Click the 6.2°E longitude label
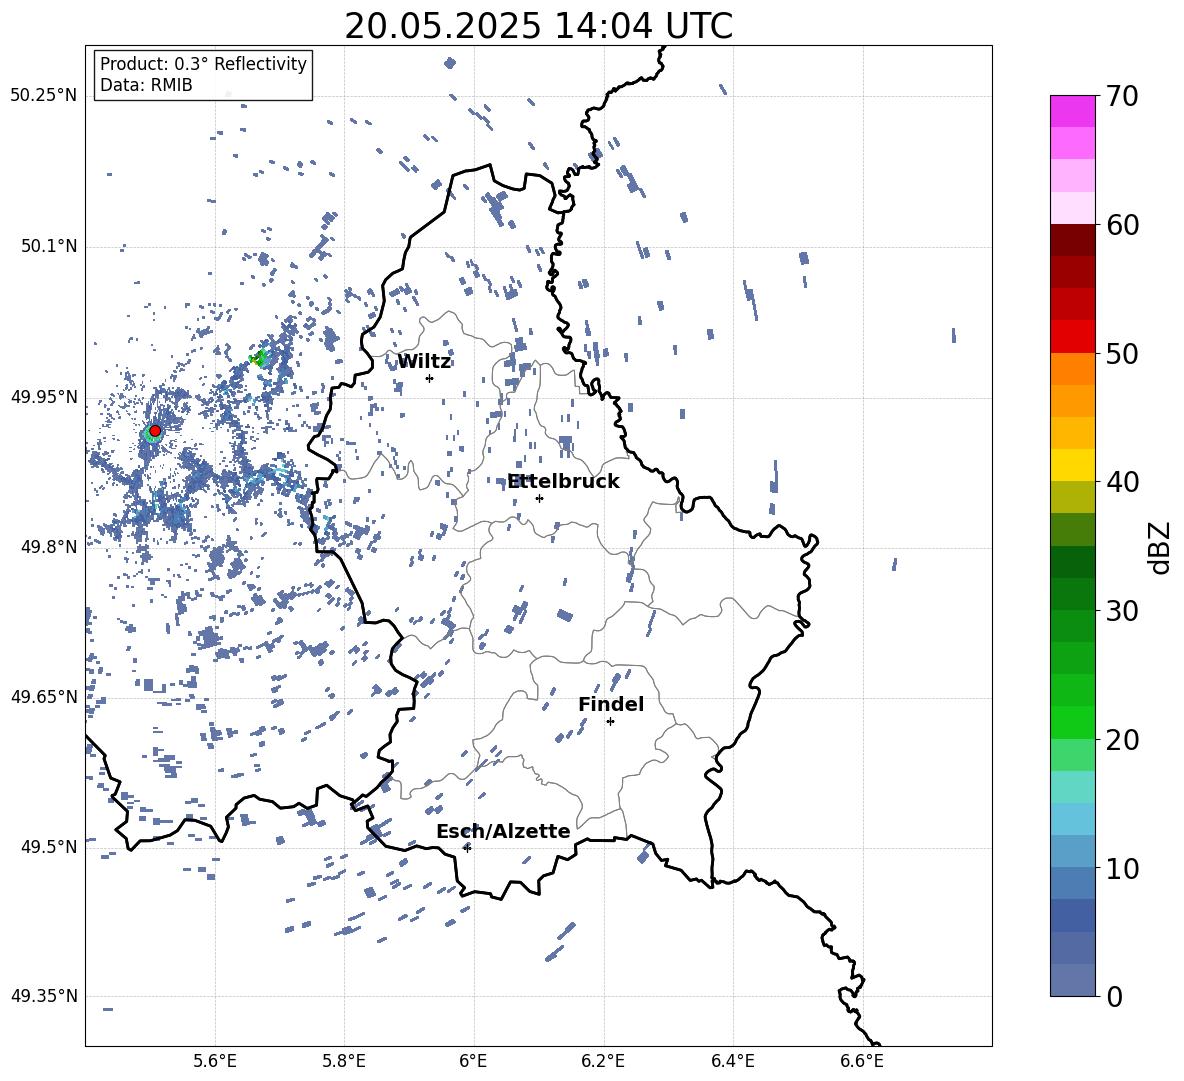This screenshot has height=1081, width=1184. pyautogui.click(x=603, y=1061)
